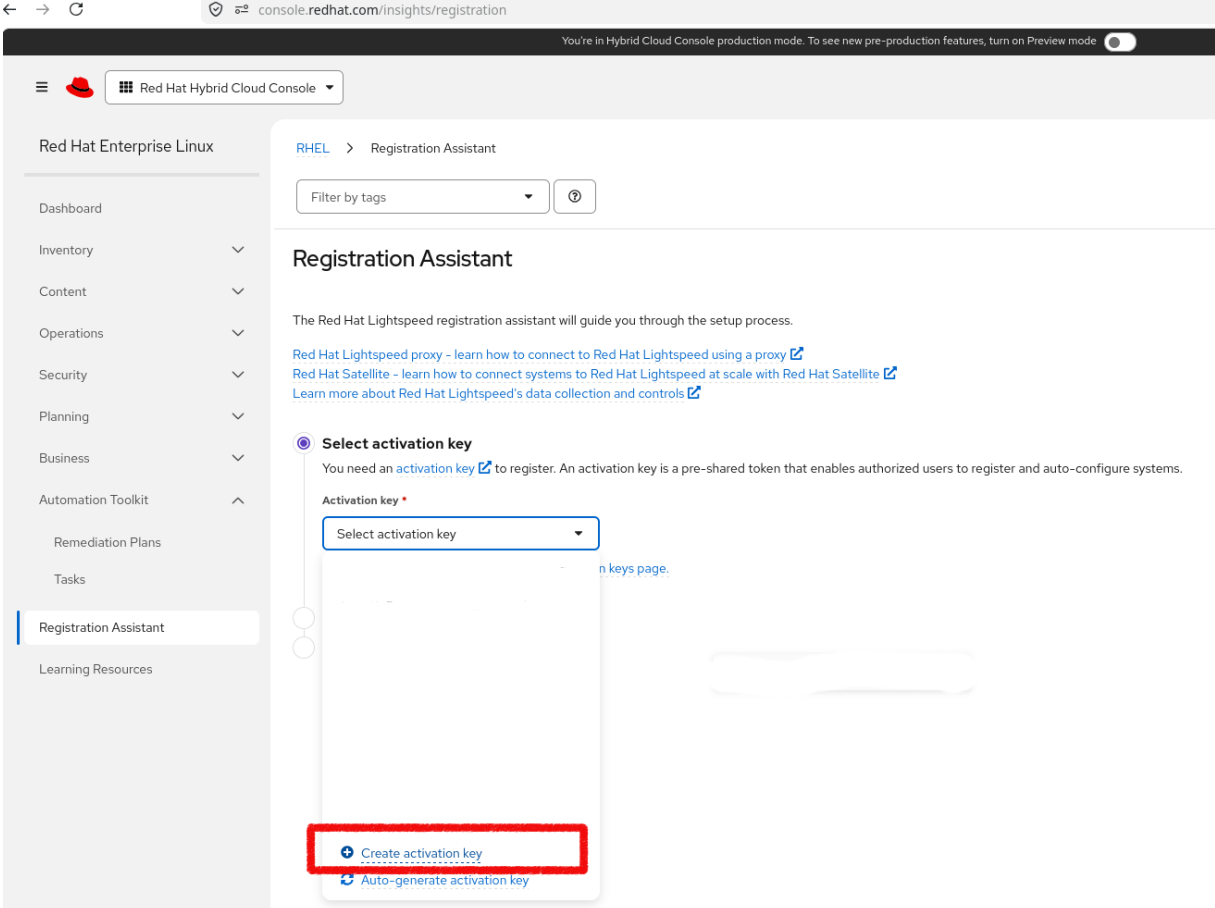1215x908 pixels.
Task: Expand the Inventory section
Action: (x=141, y=250)
